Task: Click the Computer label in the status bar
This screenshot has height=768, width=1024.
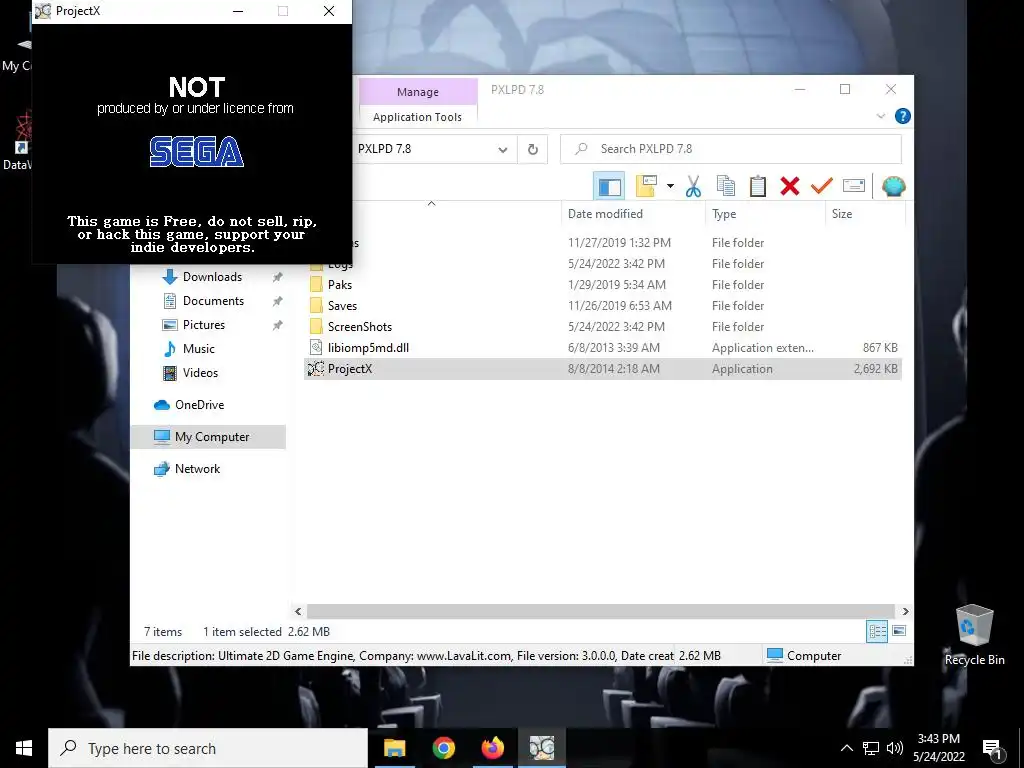Action: tap(814, 656)
